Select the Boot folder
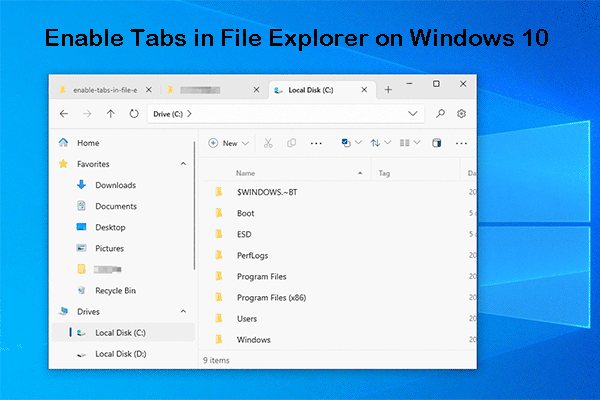Viewport: 600px width, 400px height. tap(245, 213)
